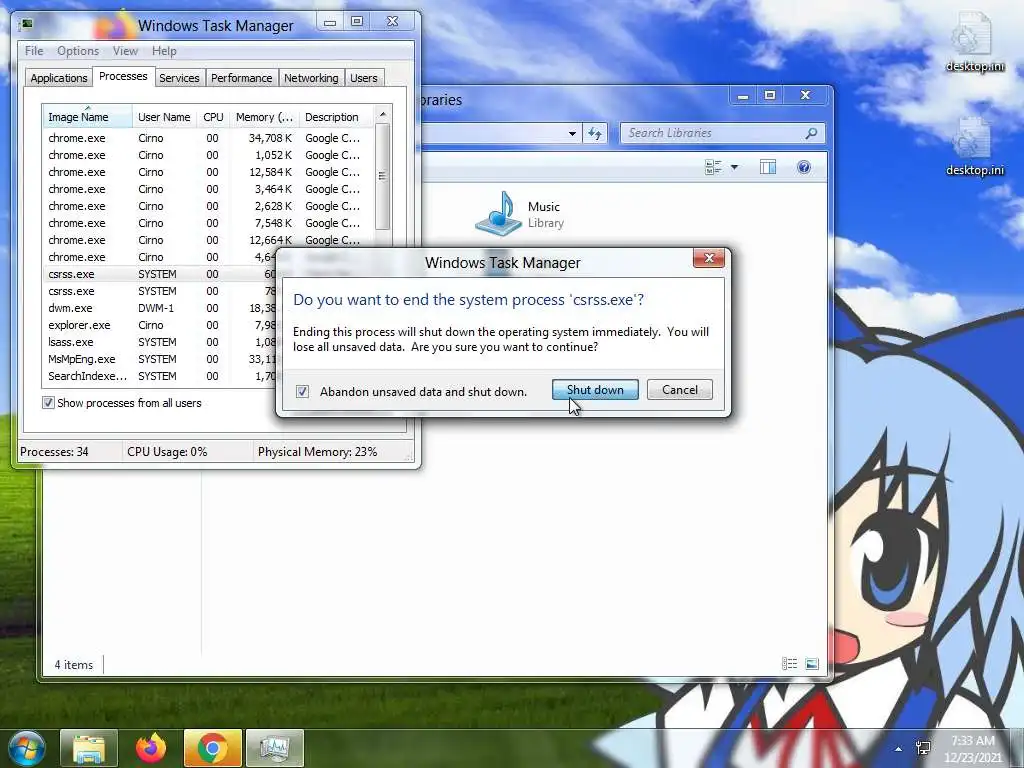1024x768 pixels.
Task: Select the dwm.exe process row
Action: (x=160, y=308)
